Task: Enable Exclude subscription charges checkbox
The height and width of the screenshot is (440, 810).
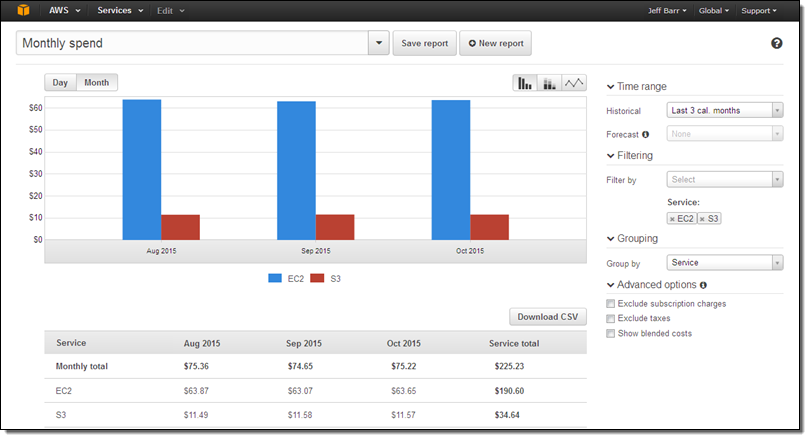Action: click(611, 304)
